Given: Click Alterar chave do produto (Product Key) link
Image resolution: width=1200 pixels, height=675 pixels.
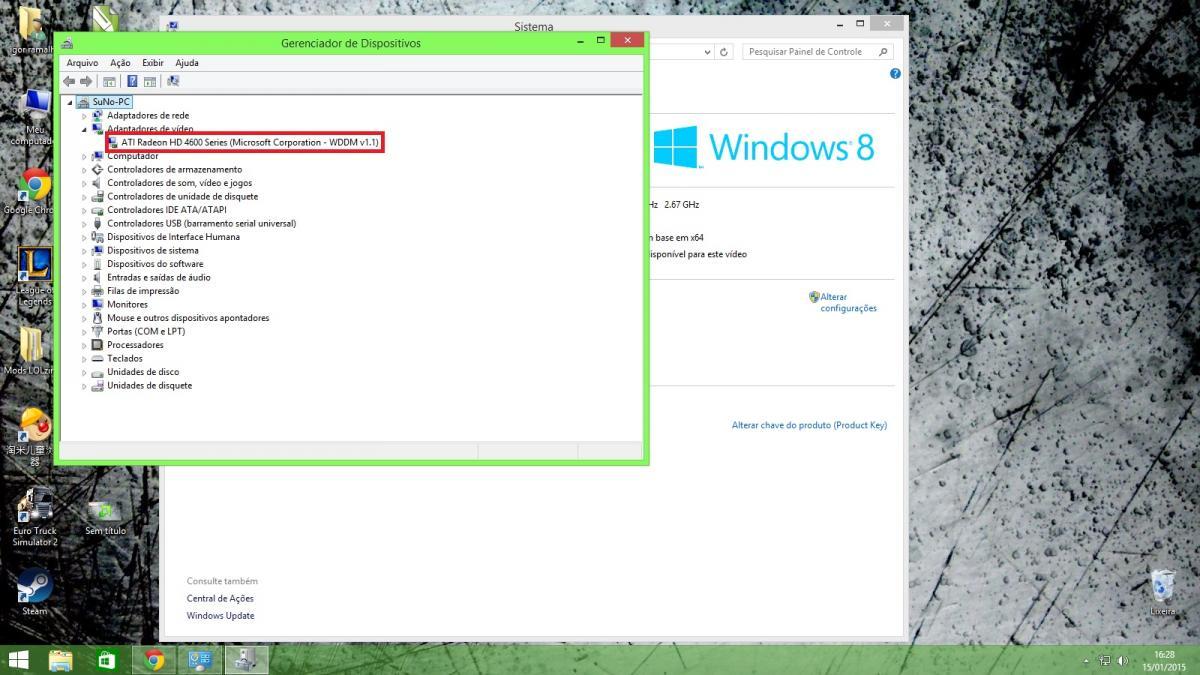Looking at the screenshot, I should pos(809,425).
